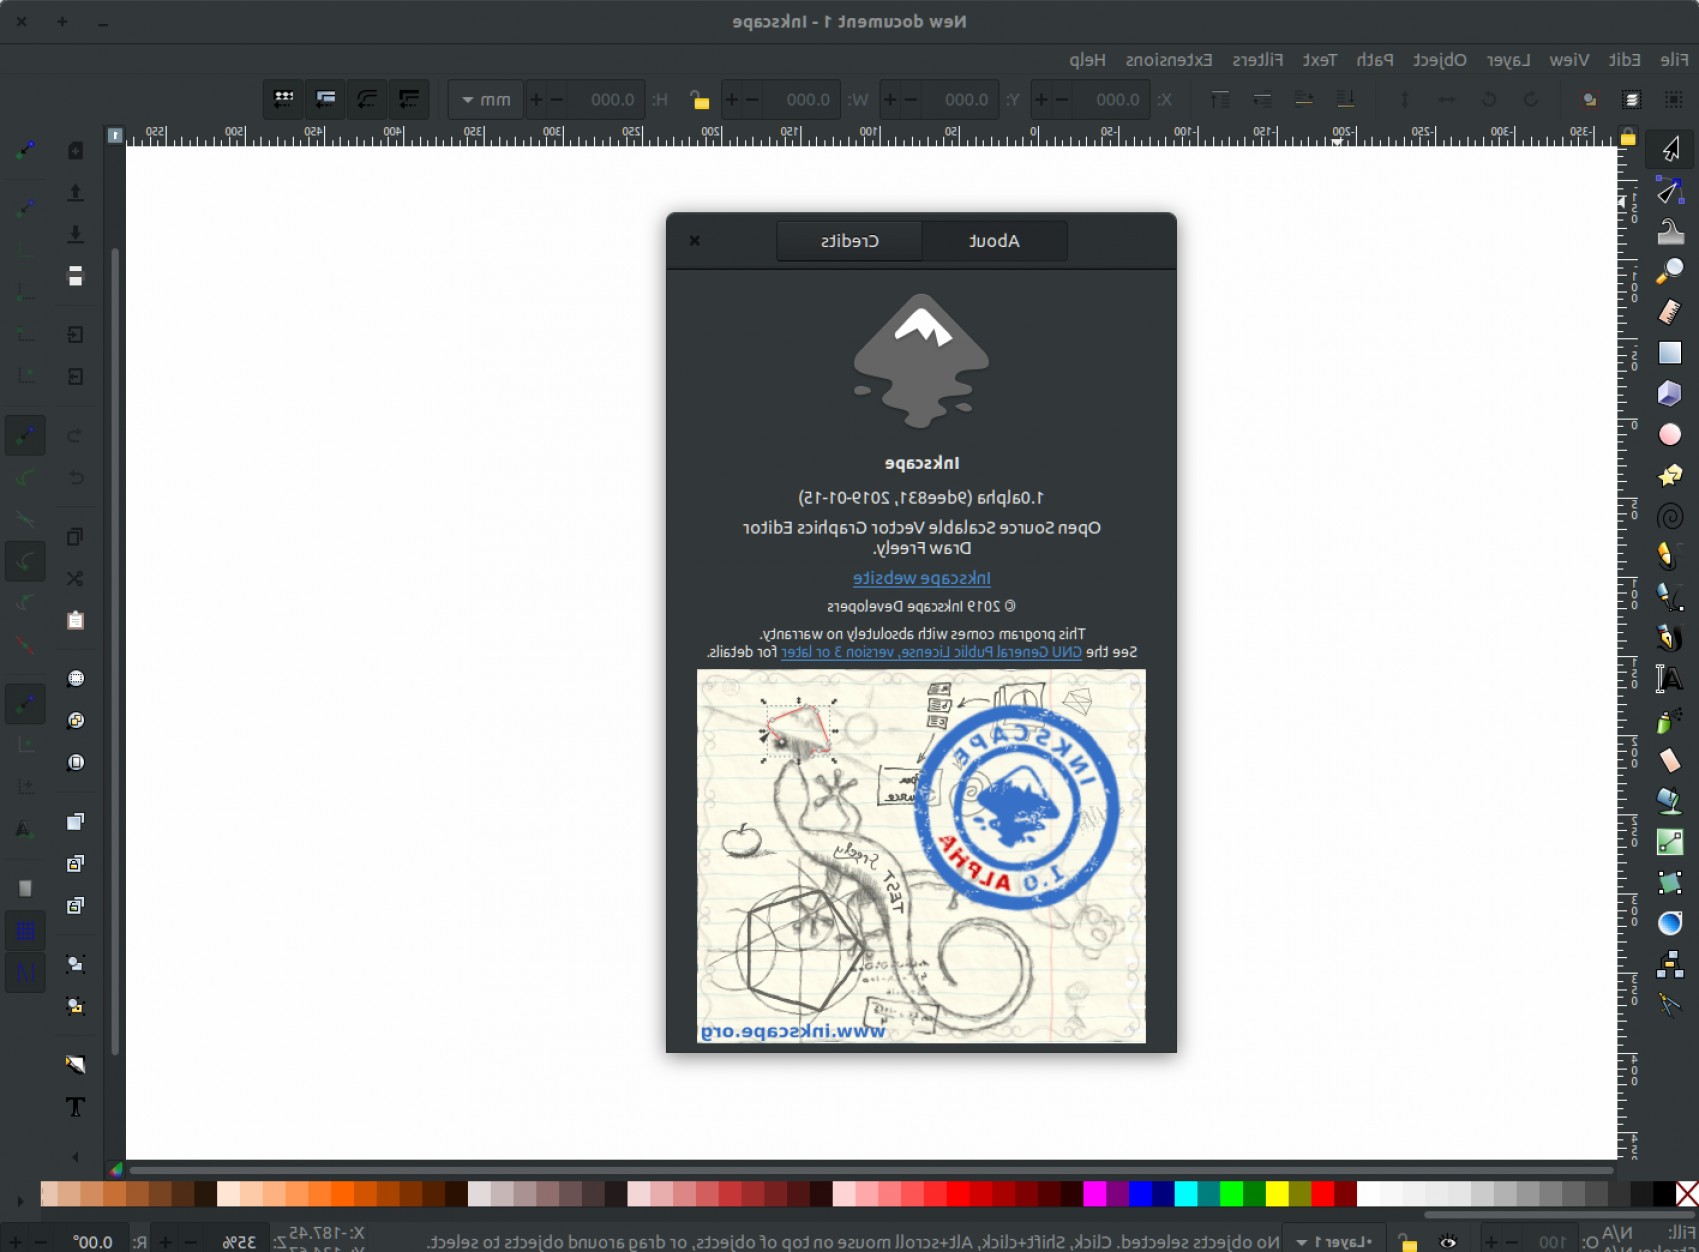Click the toolbox overflow arrow to reveal more tools

(75, 1157)
